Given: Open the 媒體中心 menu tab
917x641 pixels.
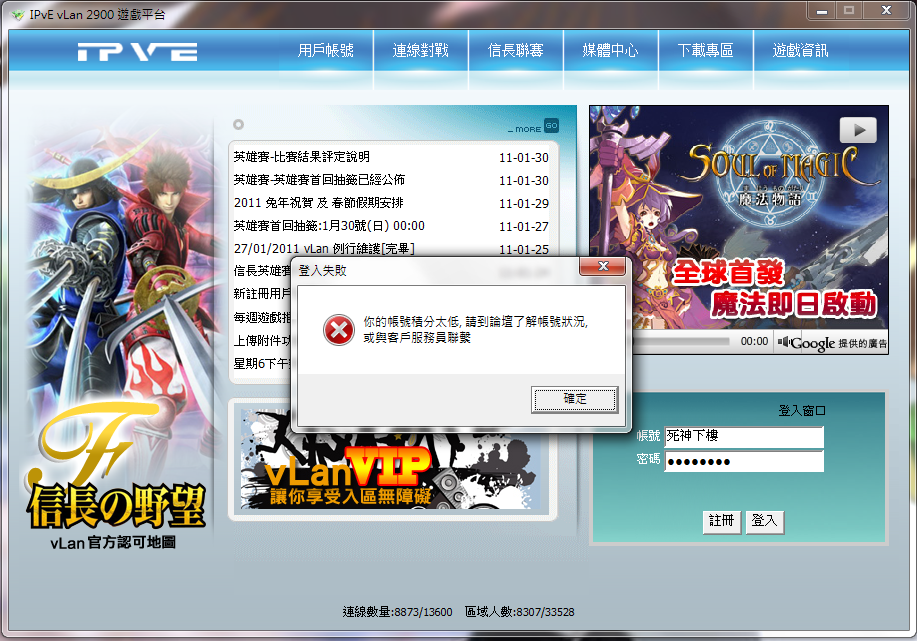Looking at the screenshot, I should pos(610,51).
